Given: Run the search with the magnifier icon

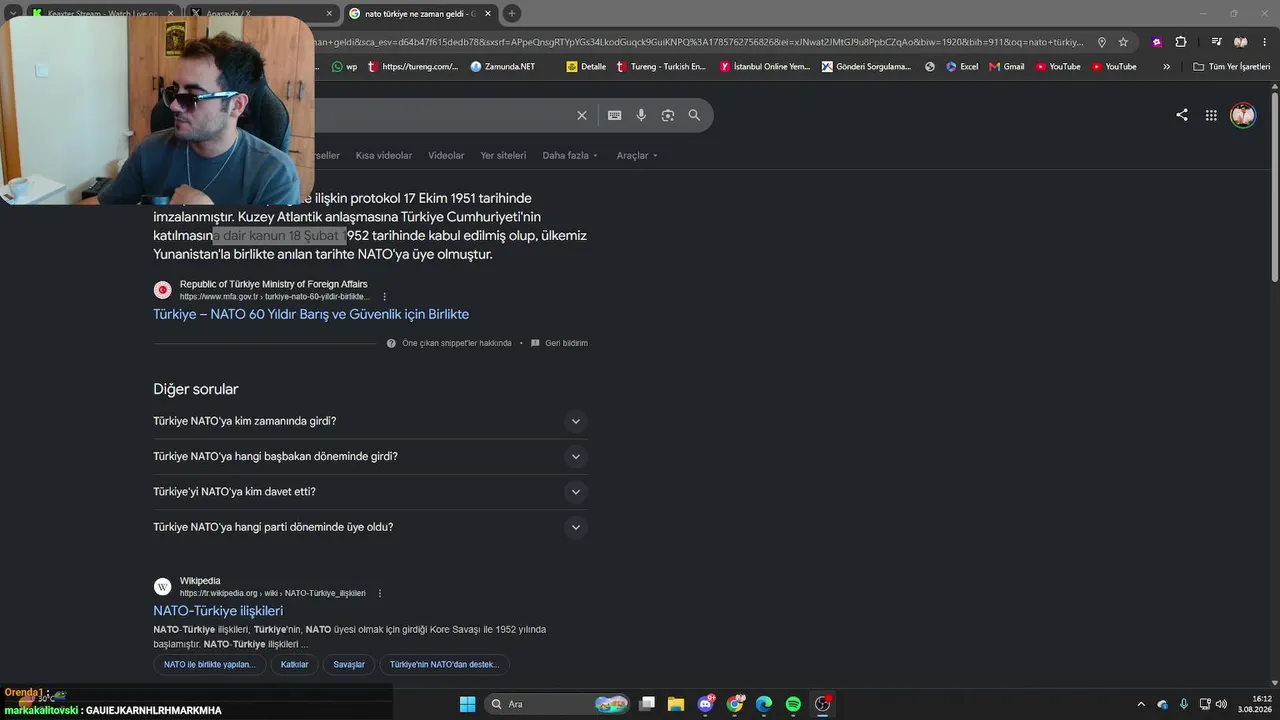Looking at the screenshot, I should tap(694, 115).
